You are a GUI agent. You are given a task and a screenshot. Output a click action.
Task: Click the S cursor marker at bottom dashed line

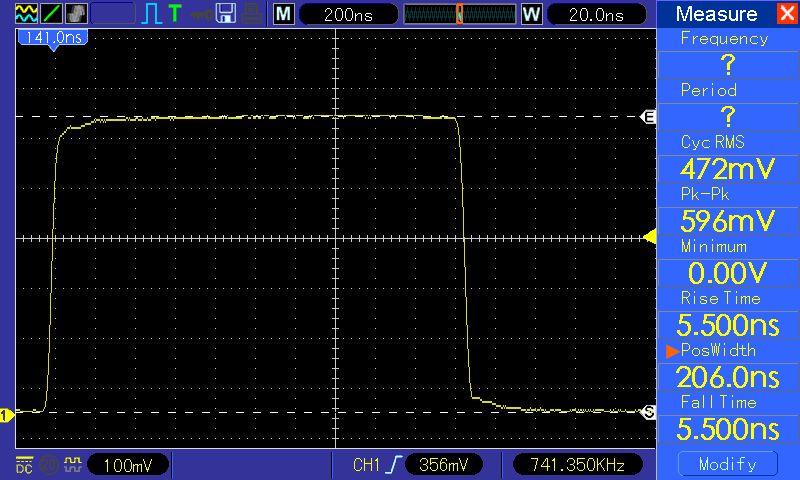pyautogui.click(x=648, y=412)
